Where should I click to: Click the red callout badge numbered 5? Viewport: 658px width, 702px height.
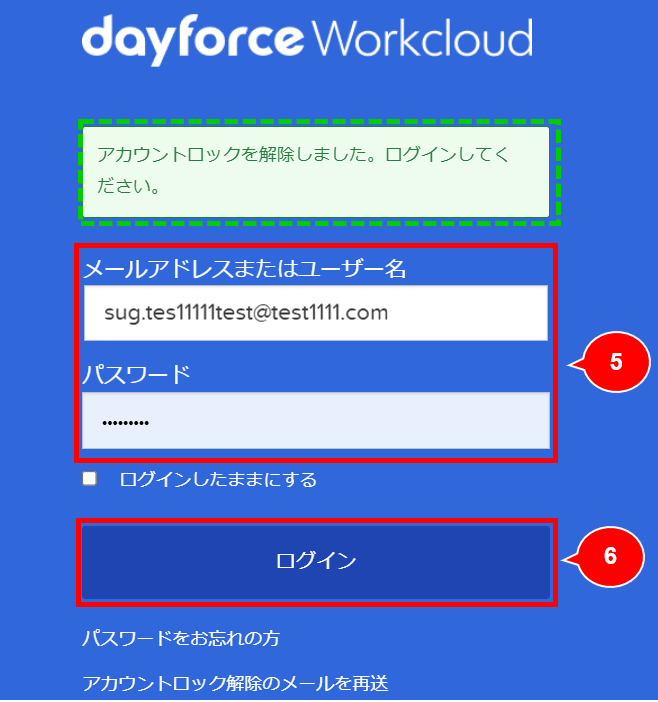coord(615,362)
